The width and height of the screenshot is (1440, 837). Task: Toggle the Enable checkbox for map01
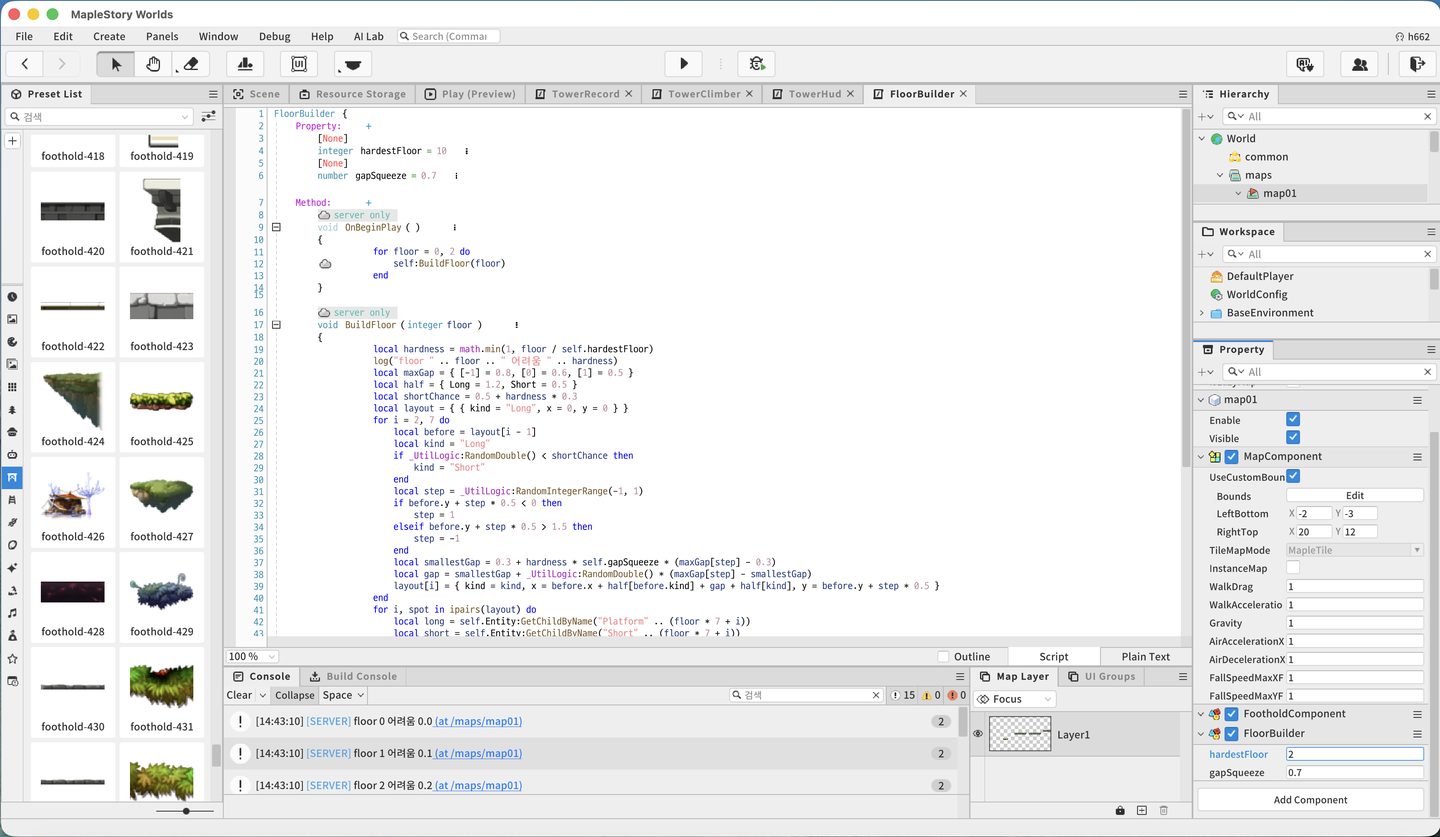1293,420
